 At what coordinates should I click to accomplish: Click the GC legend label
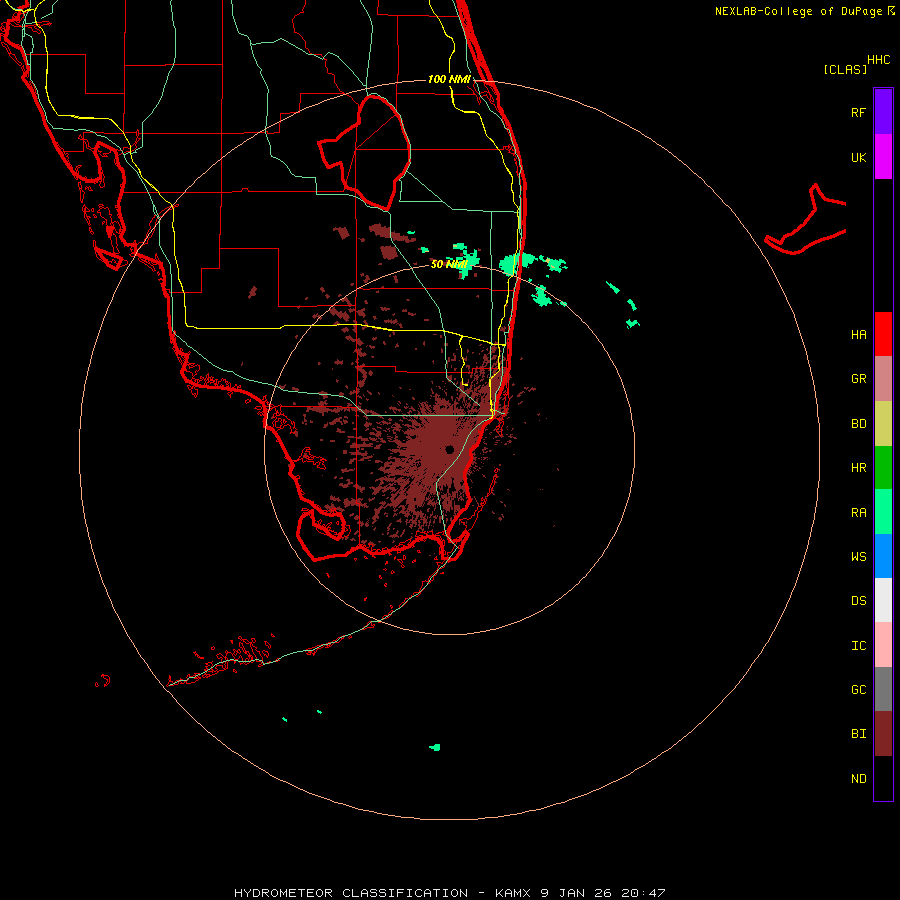[x=858, y=690]
